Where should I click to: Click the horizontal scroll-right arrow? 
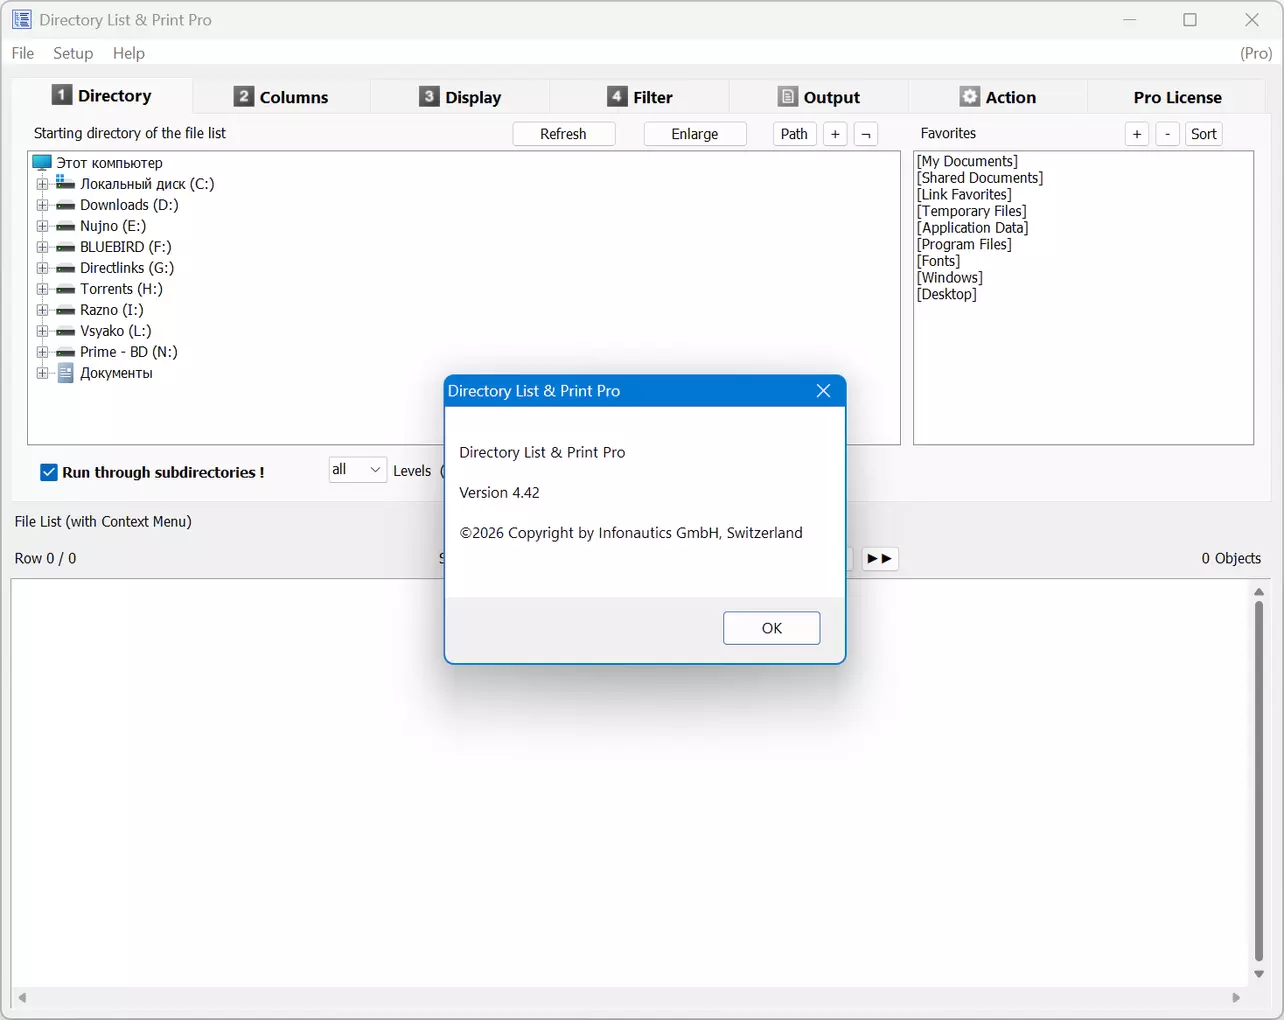click(x=1236, y=997)
